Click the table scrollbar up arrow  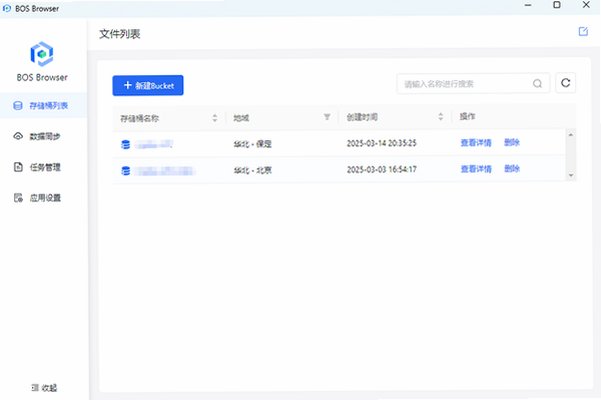pos(571,134)
